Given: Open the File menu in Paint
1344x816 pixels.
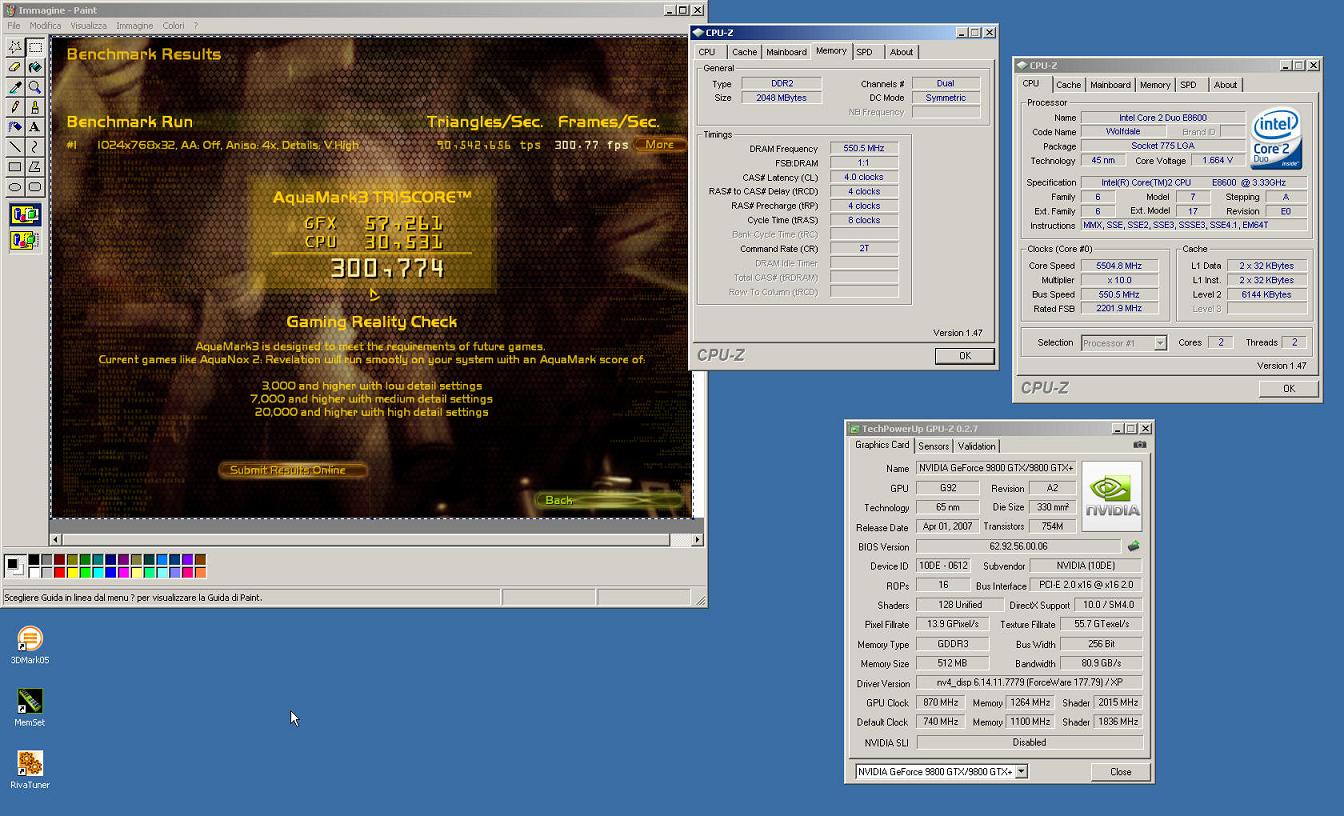Looking at the screenshot, I should 14,25.
